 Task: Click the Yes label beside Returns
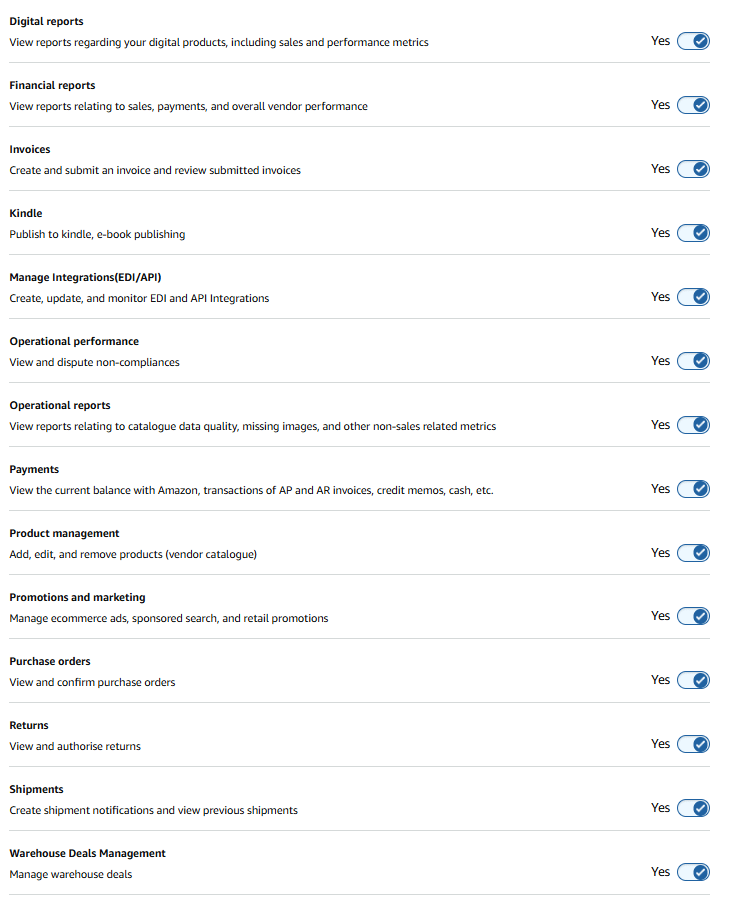[x=660, y=744]
